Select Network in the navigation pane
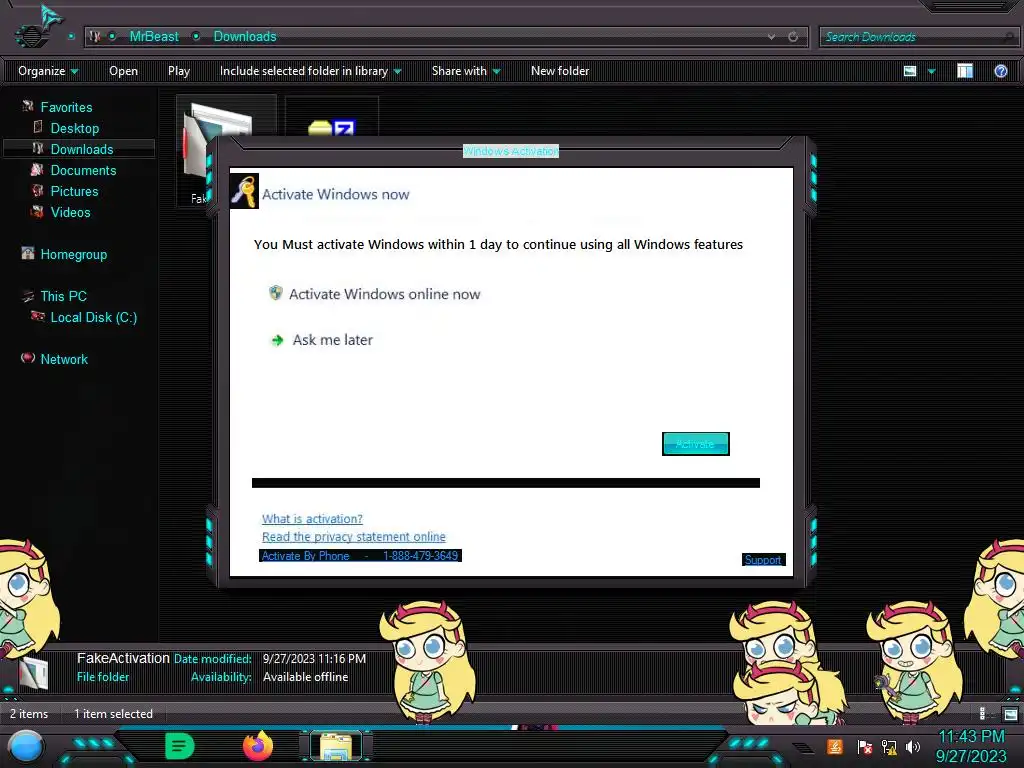 [x=64, y=359]
